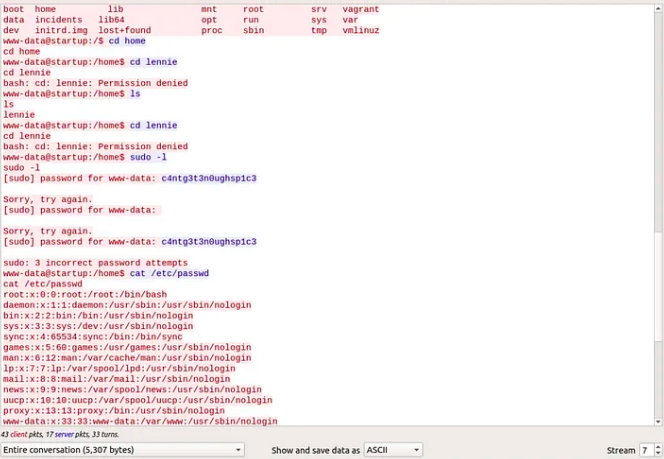Click 'lib64' in the directory listing

click(x=111, y=20)
